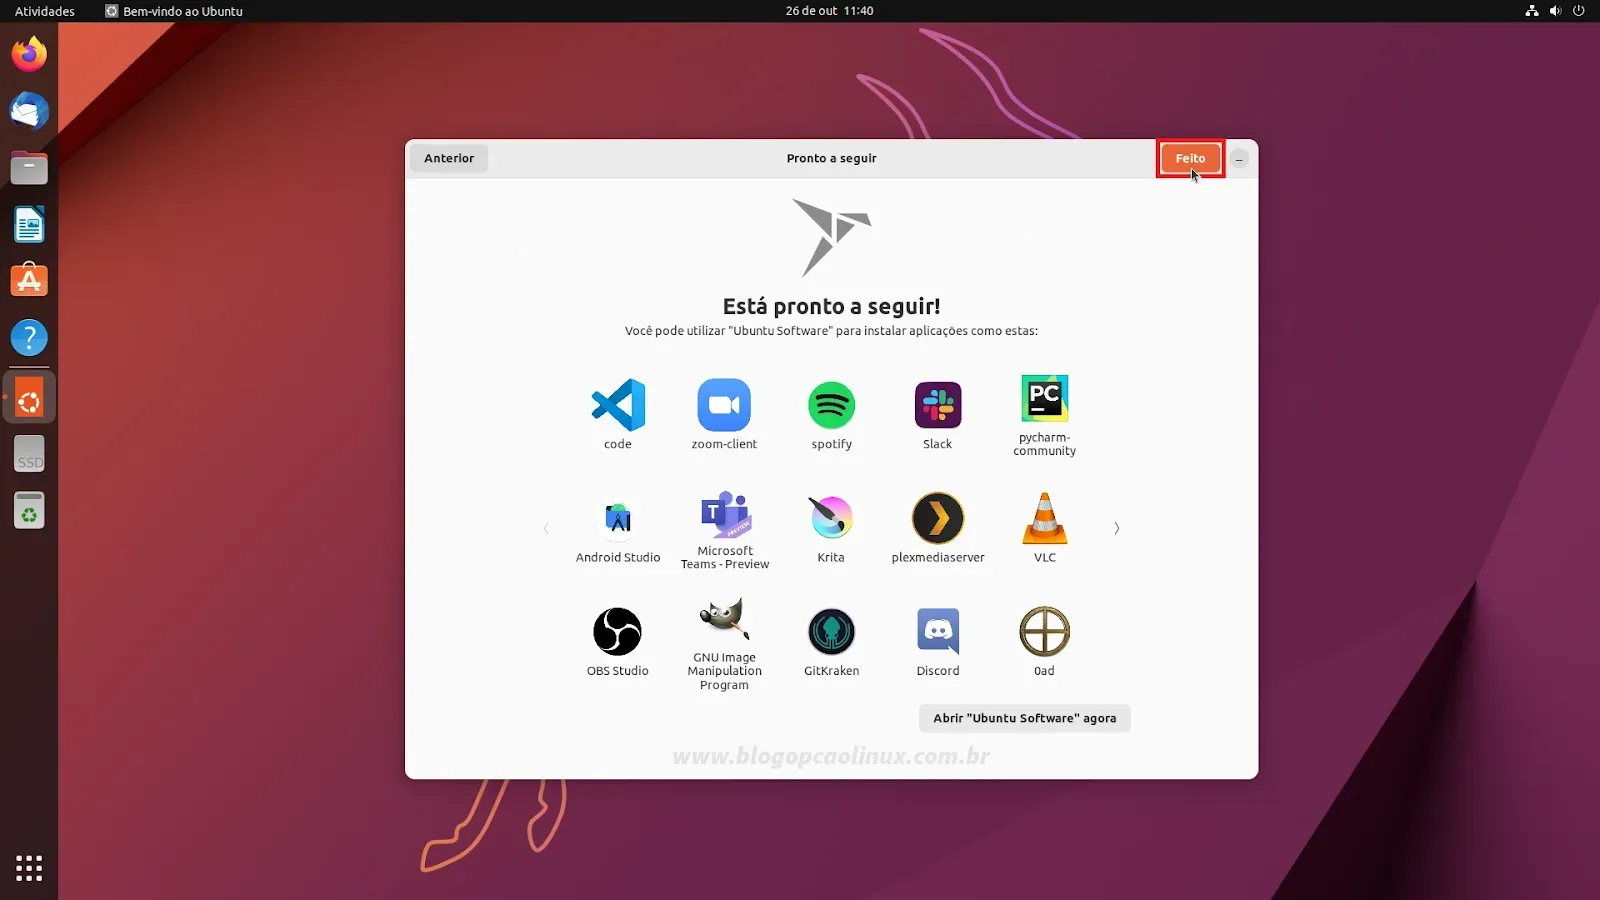Open Thunderbird mail from the dock

(x=29, y=111)
